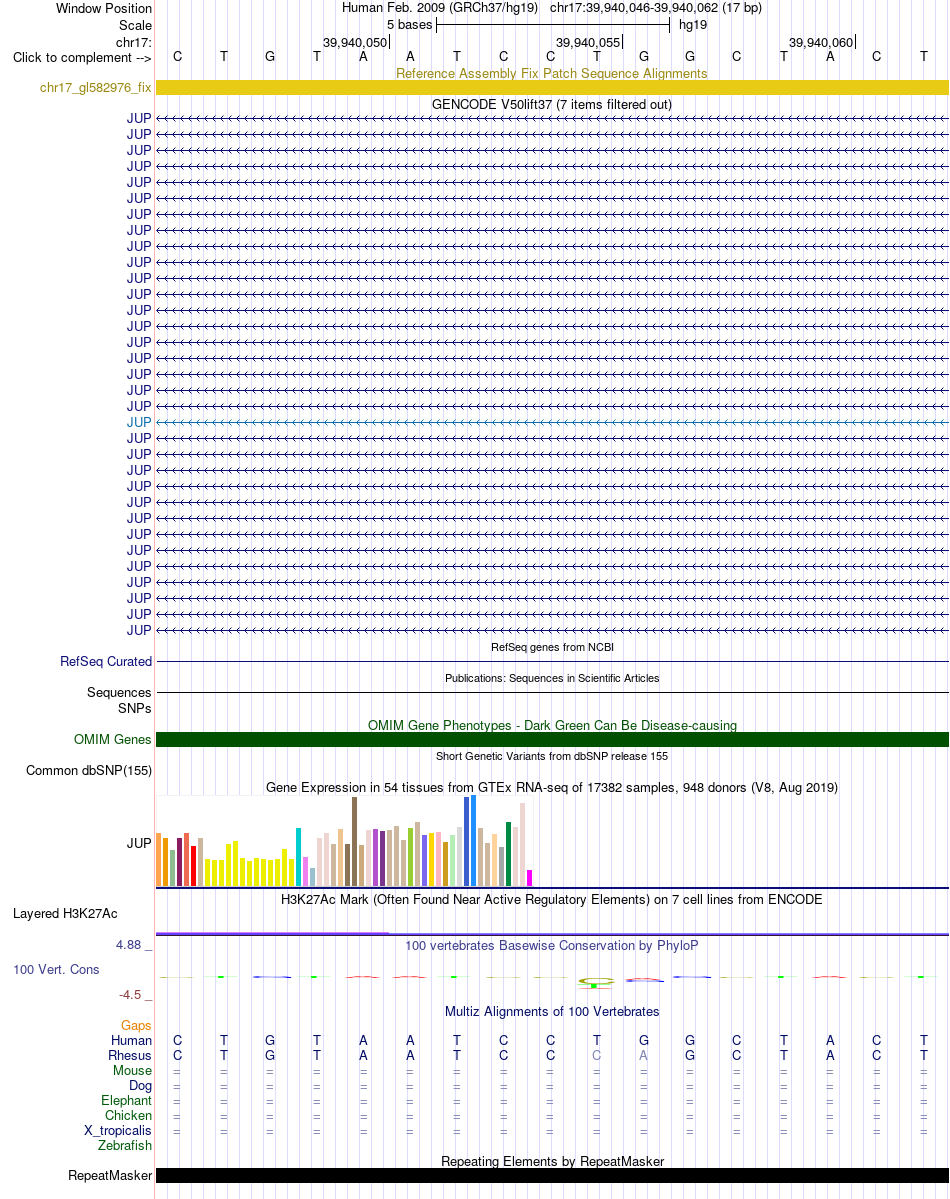Screen dimensions: 950x1199
Task: Click the Zebrafish species label
Action: click(125, 1145)
